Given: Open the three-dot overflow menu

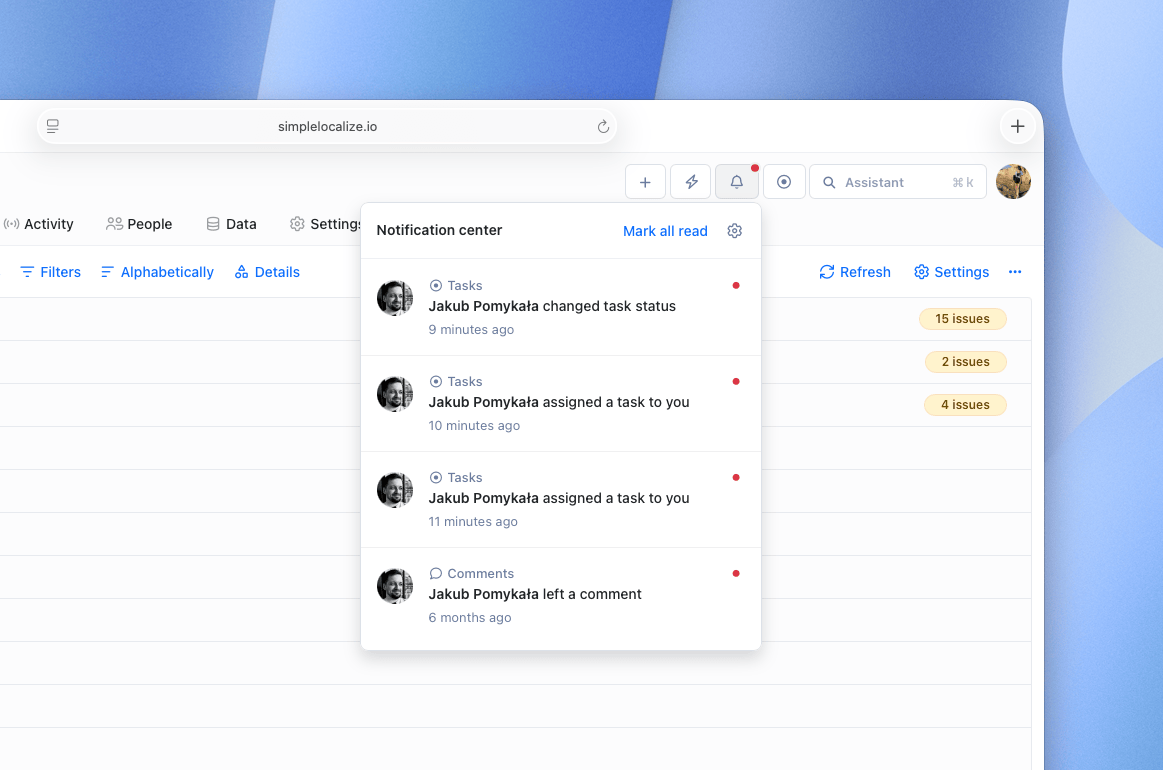Looking at the screenshot, I should [1015, 271].
